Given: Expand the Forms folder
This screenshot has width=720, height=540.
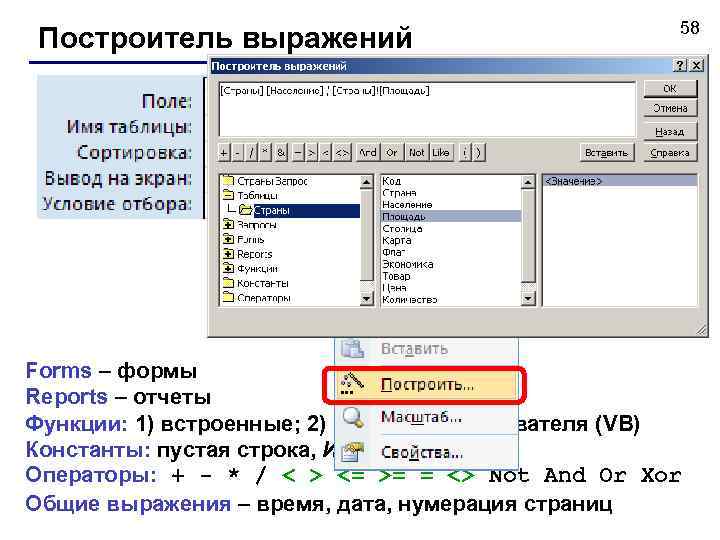Looking at the screenshot, I should click(x=228, y=239).
